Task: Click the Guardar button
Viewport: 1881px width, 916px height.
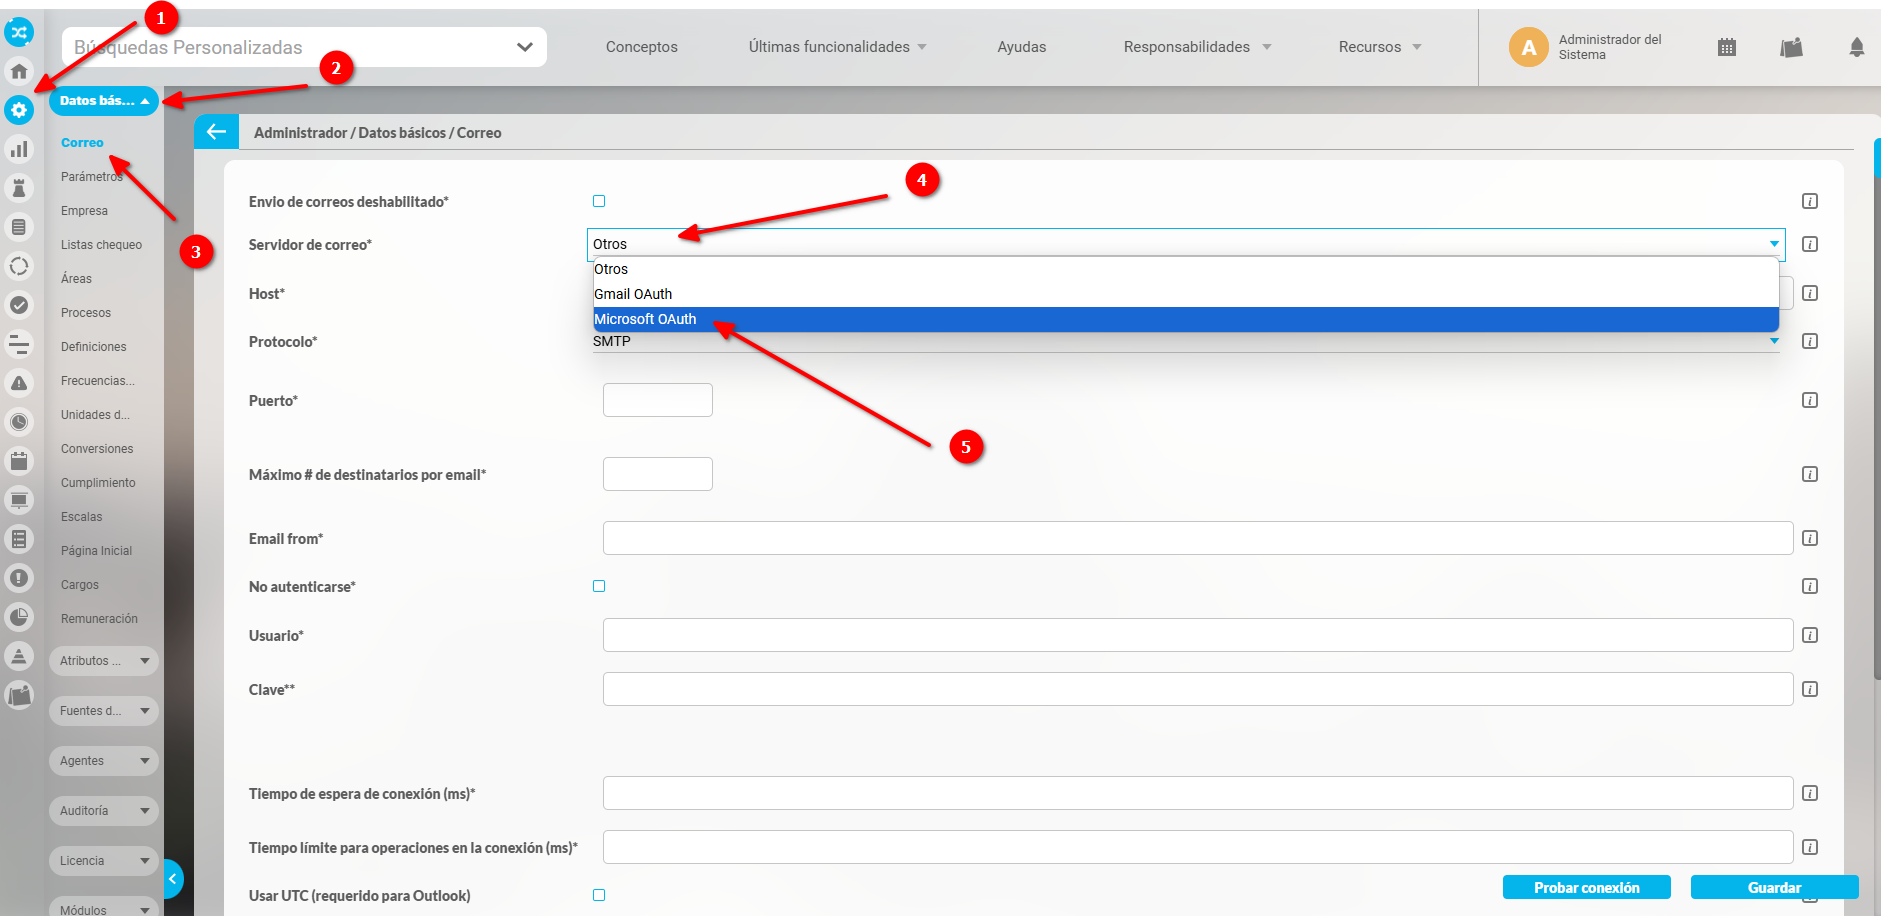Action: pyautogui.click(x=1773, y=887)
